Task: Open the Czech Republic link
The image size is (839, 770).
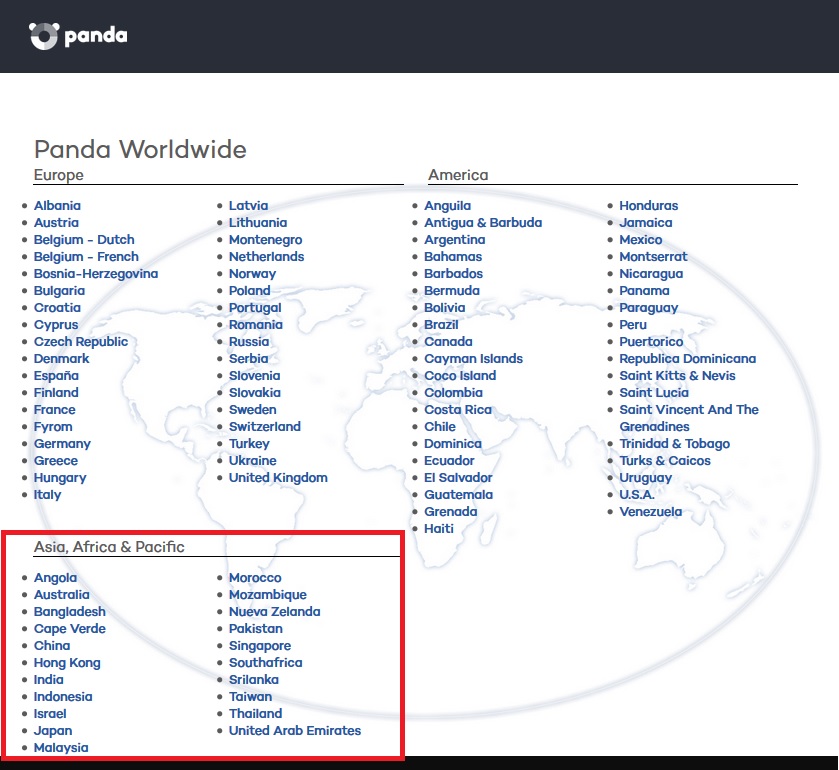Action: (x=81, y=341)
